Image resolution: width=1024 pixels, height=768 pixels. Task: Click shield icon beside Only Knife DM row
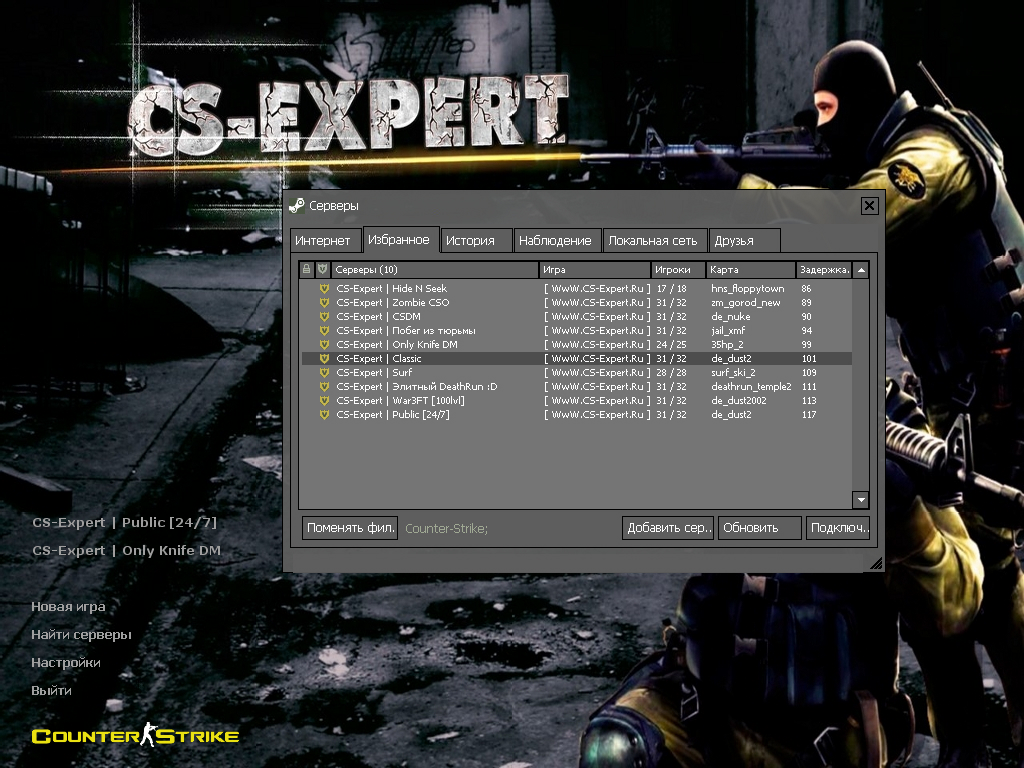[x=324, y=345]
